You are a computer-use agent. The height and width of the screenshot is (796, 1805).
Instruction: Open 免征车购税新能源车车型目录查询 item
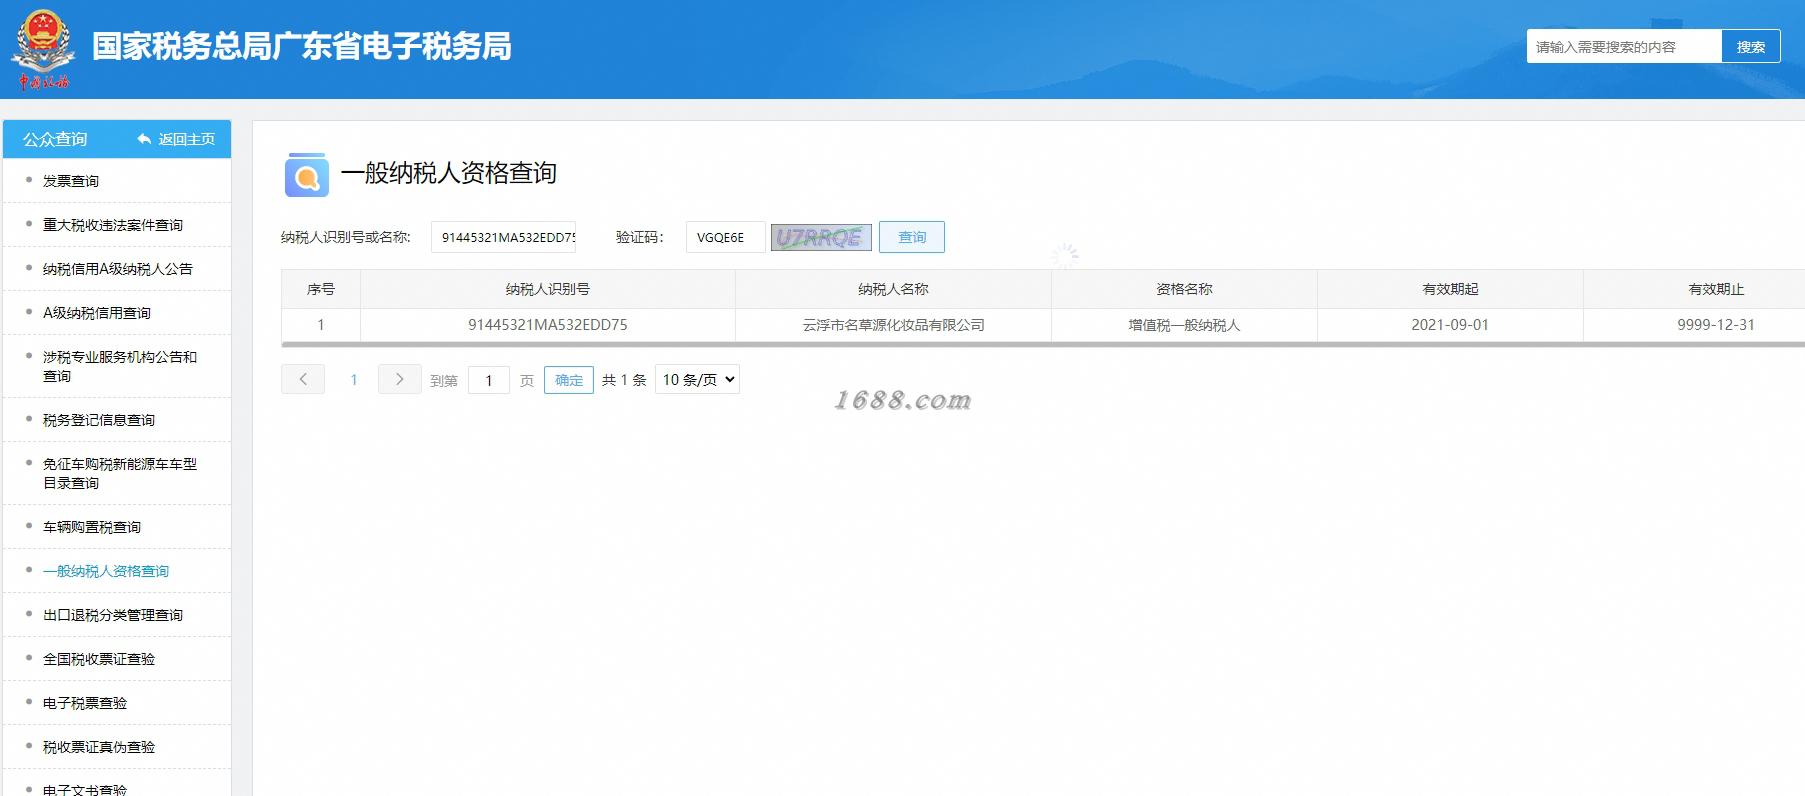[120, 473]
